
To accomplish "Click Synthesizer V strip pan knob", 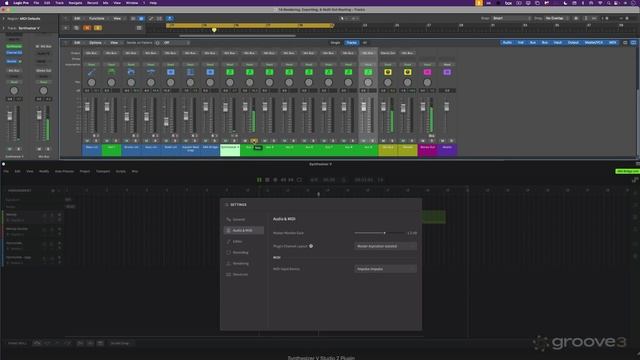I will coord(230,82).
